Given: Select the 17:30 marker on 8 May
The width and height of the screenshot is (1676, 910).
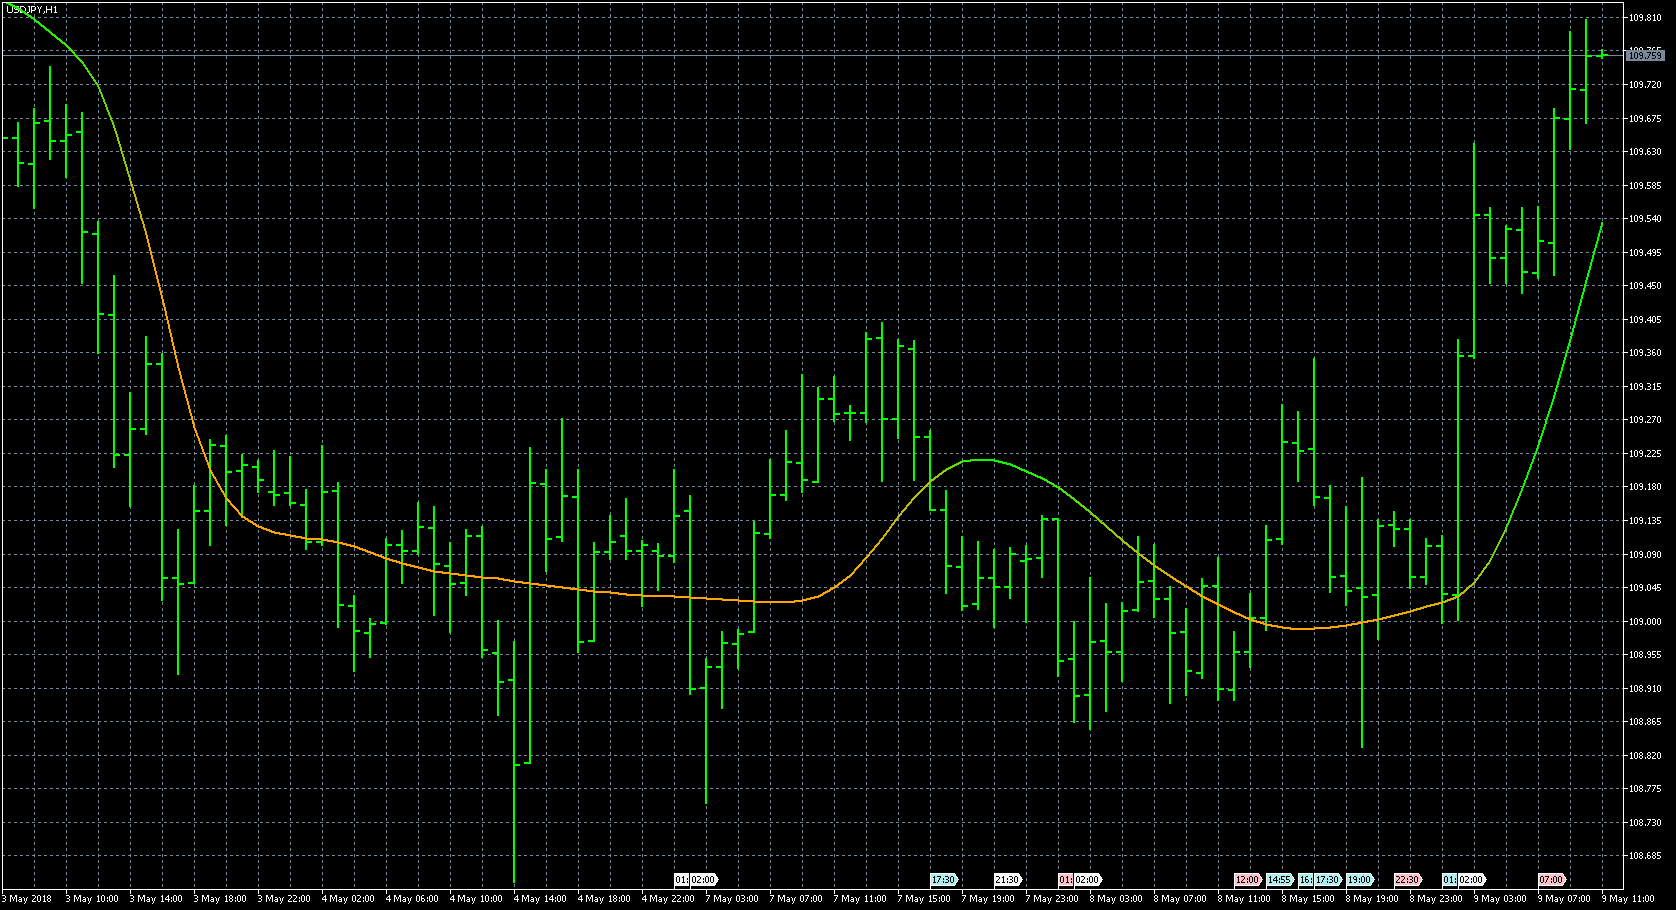Looking at the screenshot, I should pyautogui.click(x=1326, y=880).
